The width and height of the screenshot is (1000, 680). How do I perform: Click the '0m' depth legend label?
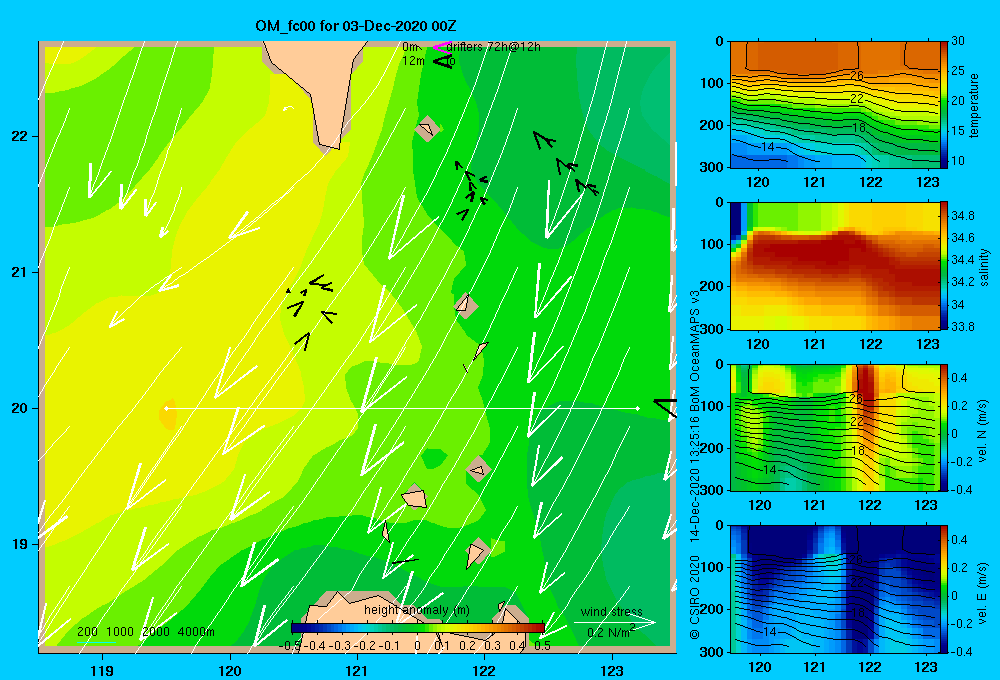[410, 47]
